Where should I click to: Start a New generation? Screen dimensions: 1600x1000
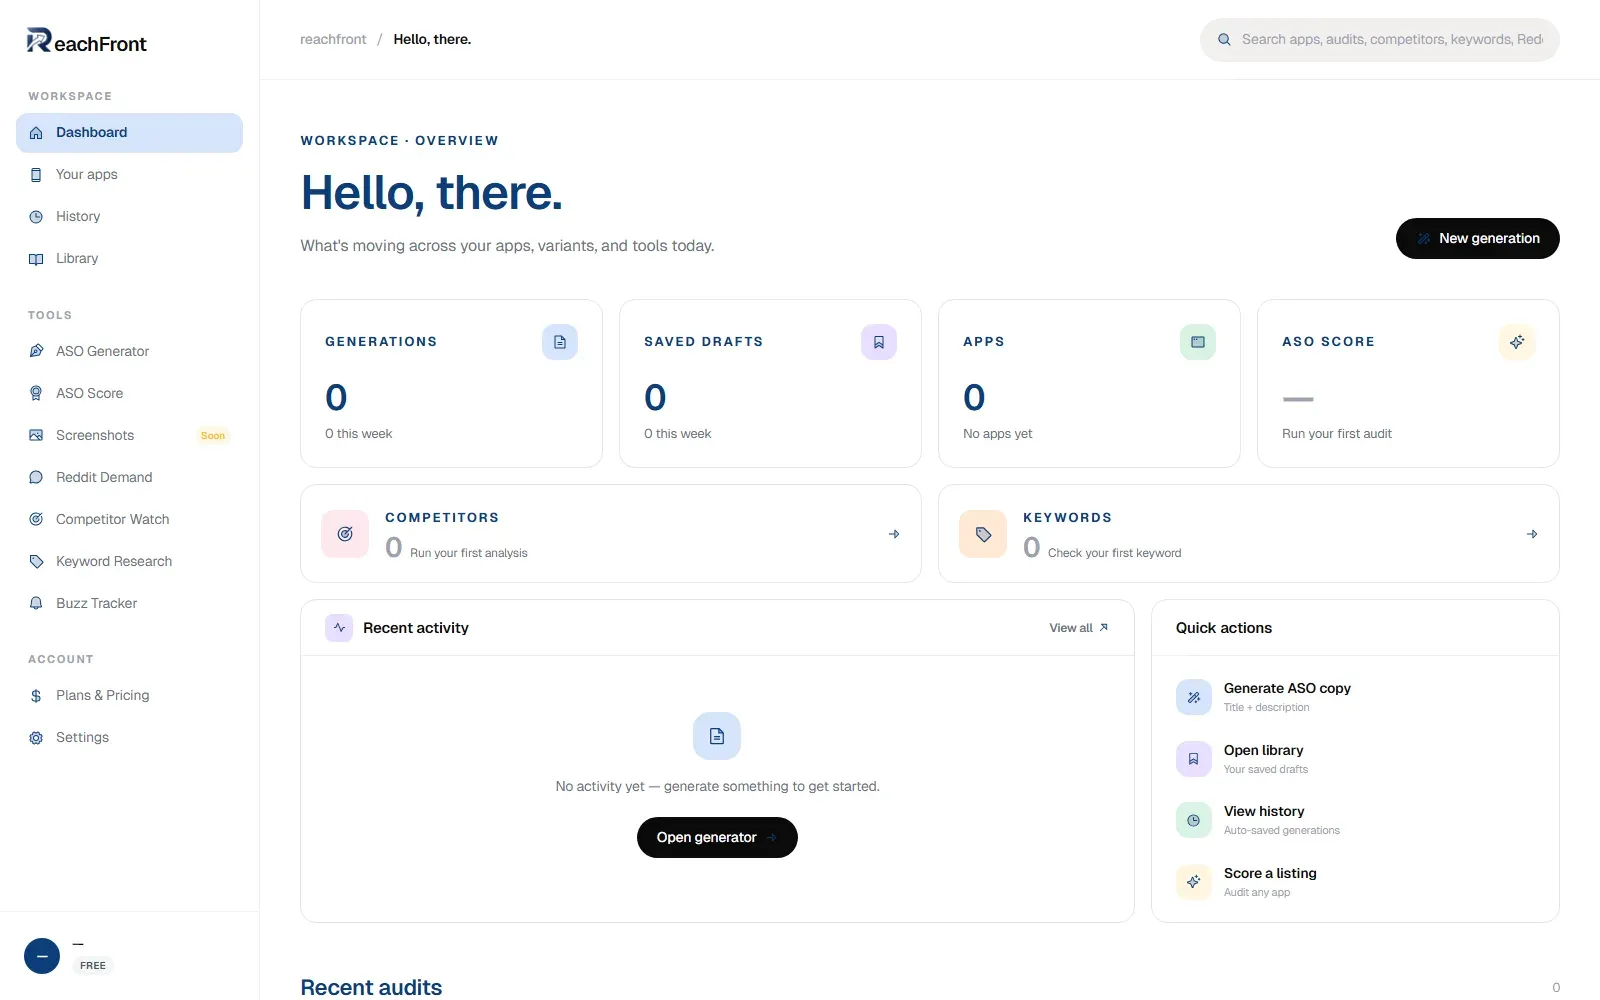tap(1477, 238)
